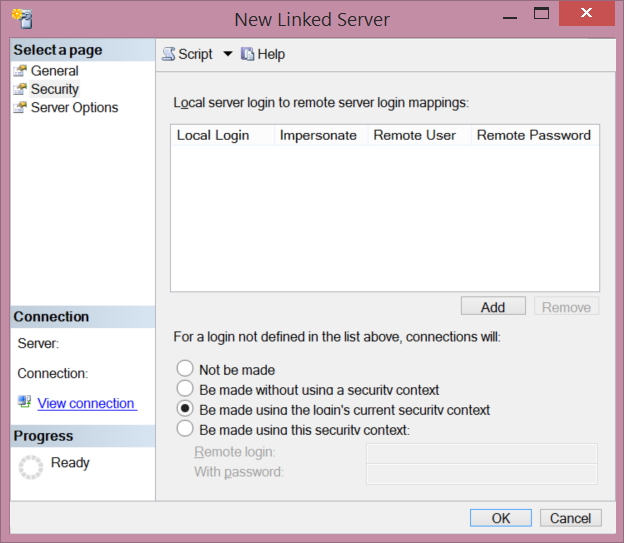Confirm with the OK button
This screenshot has height=543, width=627.
coord(501,517)
